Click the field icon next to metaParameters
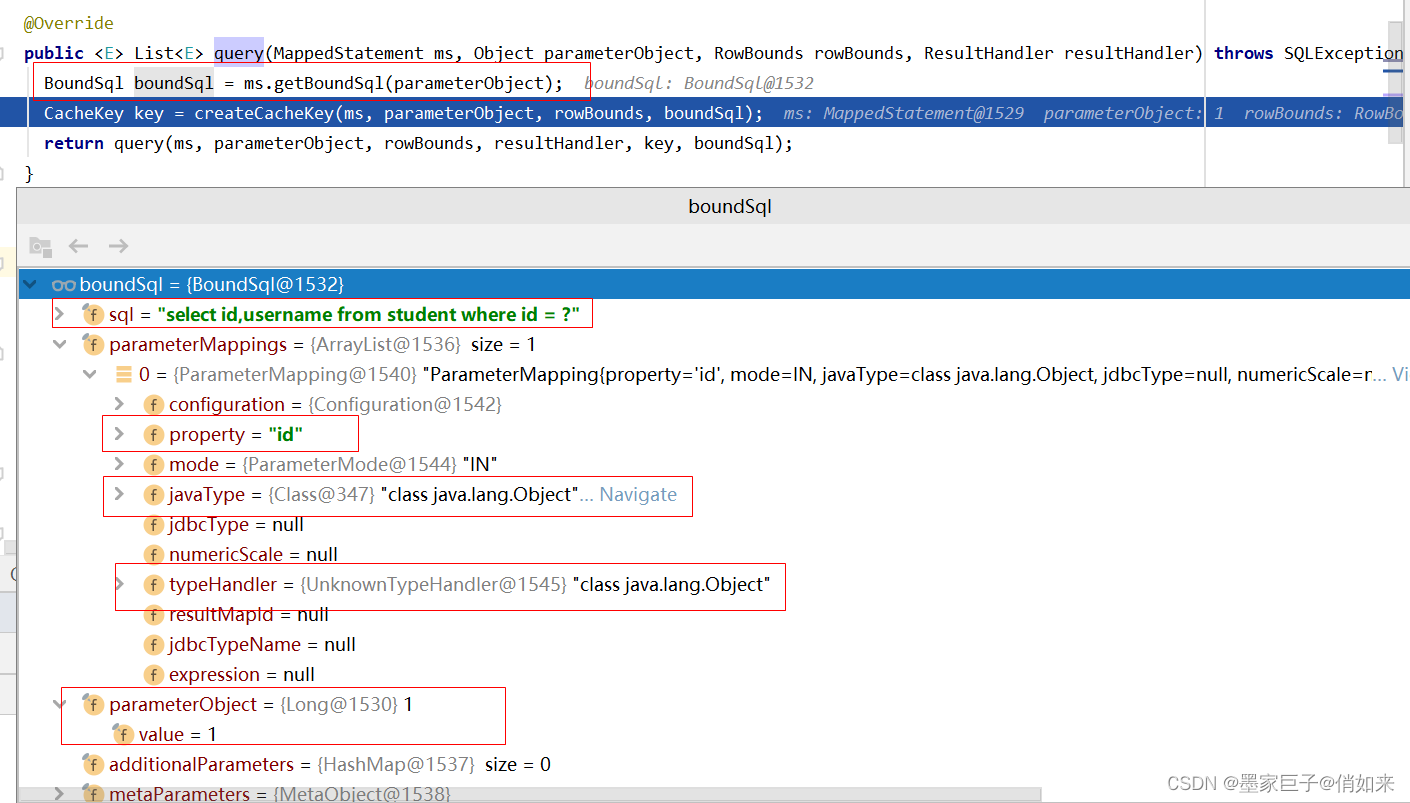The width and height of the screenshot is (1410, 803). coord(93,794)
